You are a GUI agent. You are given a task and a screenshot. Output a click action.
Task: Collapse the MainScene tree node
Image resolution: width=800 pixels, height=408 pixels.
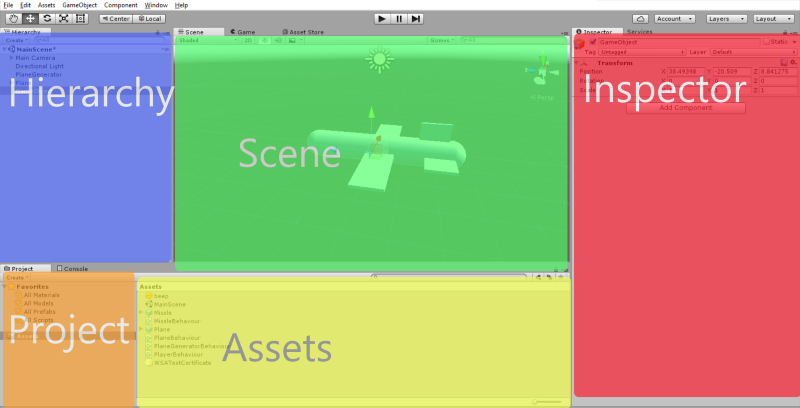click(x=5, y=49)
